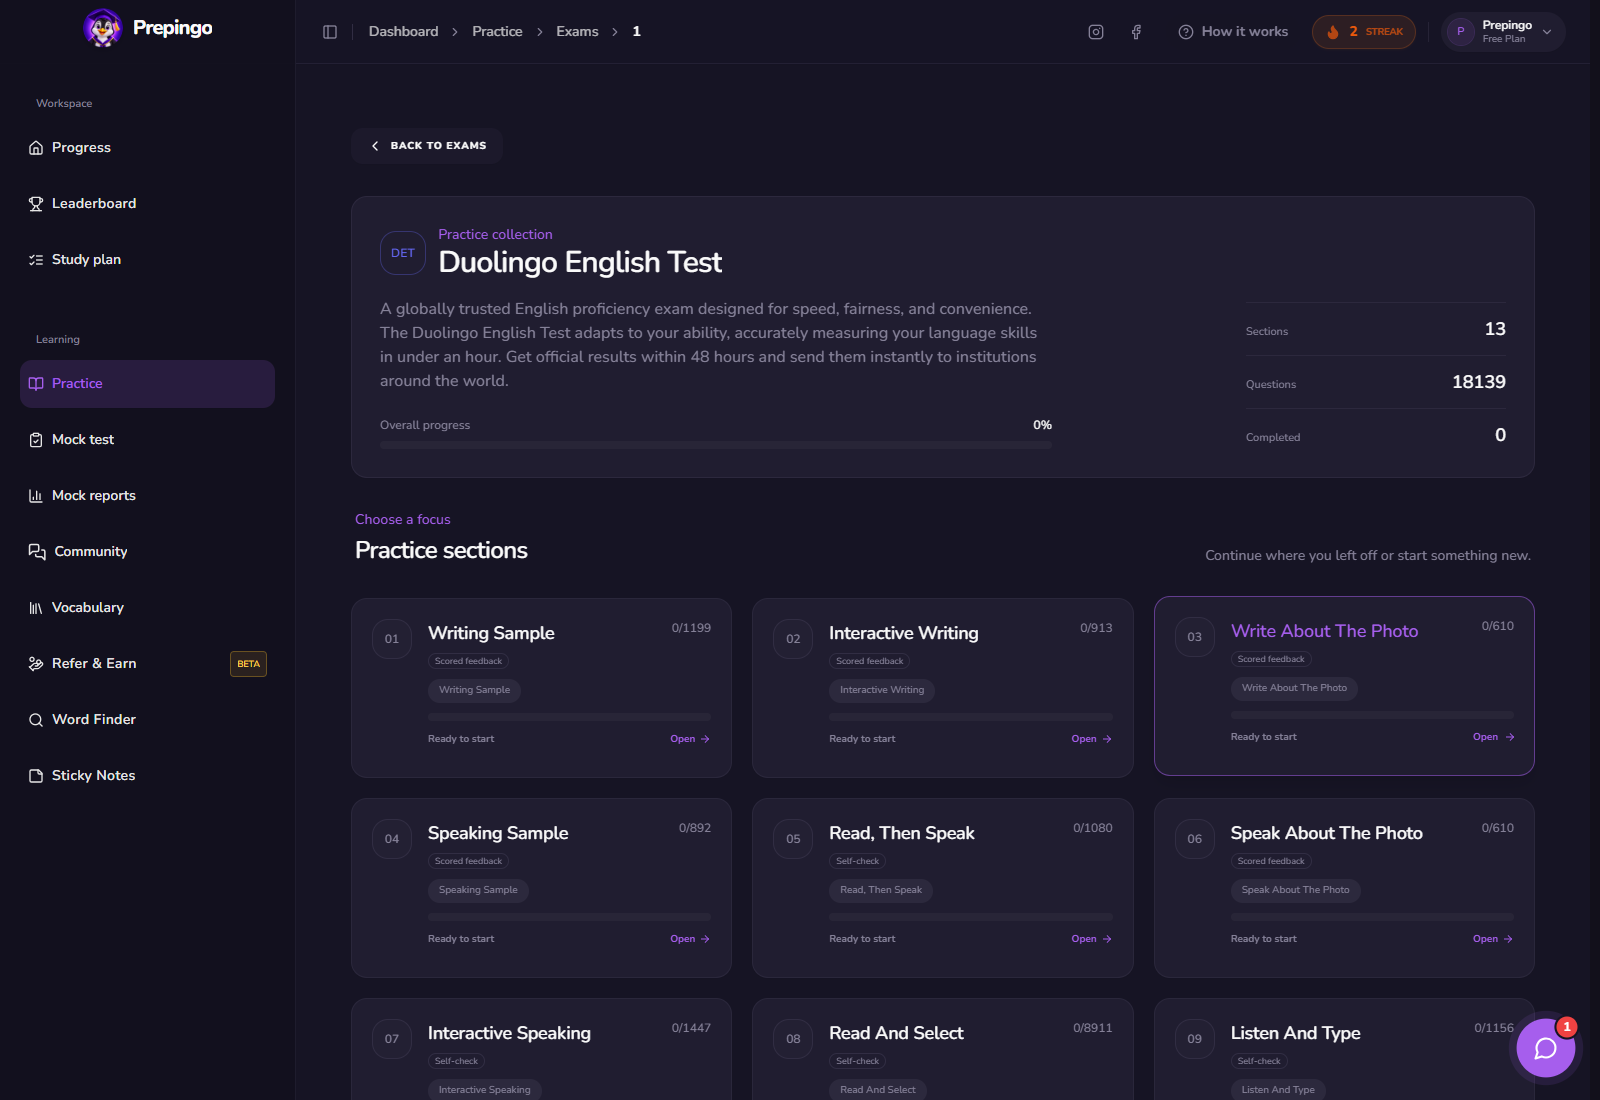Image resolution: width=1600 pixels, height=1100 pixels.
Task: Go to Dashboard breadcrumb
Action: 403,32
